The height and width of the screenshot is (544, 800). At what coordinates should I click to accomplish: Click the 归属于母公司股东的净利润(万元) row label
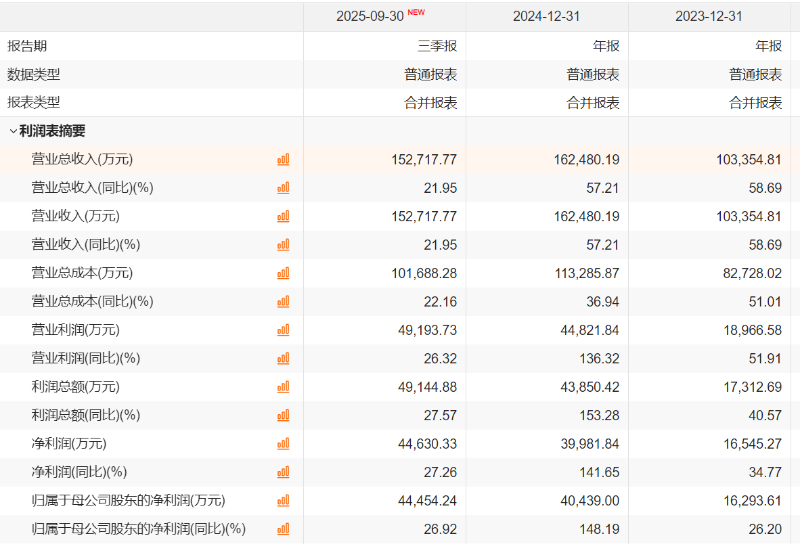tap(129, 500)
